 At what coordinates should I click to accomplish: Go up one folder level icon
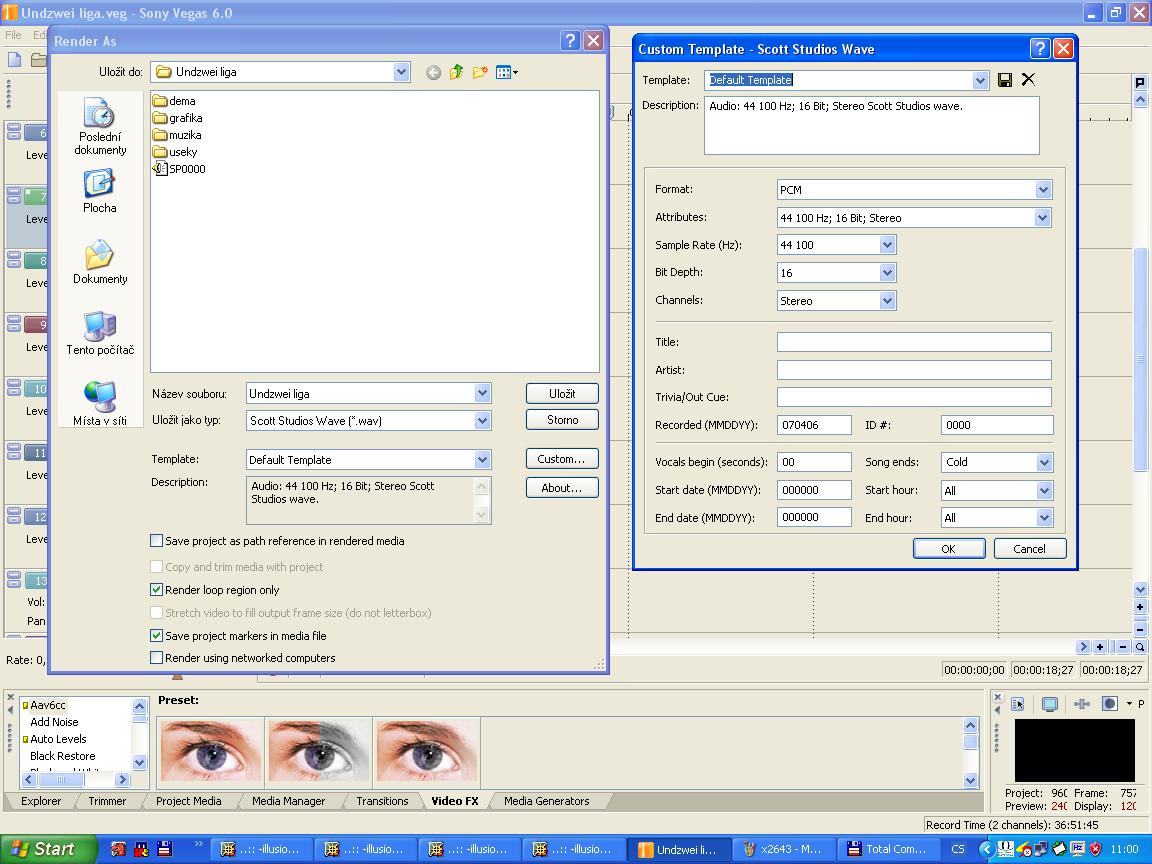point(456,72)
